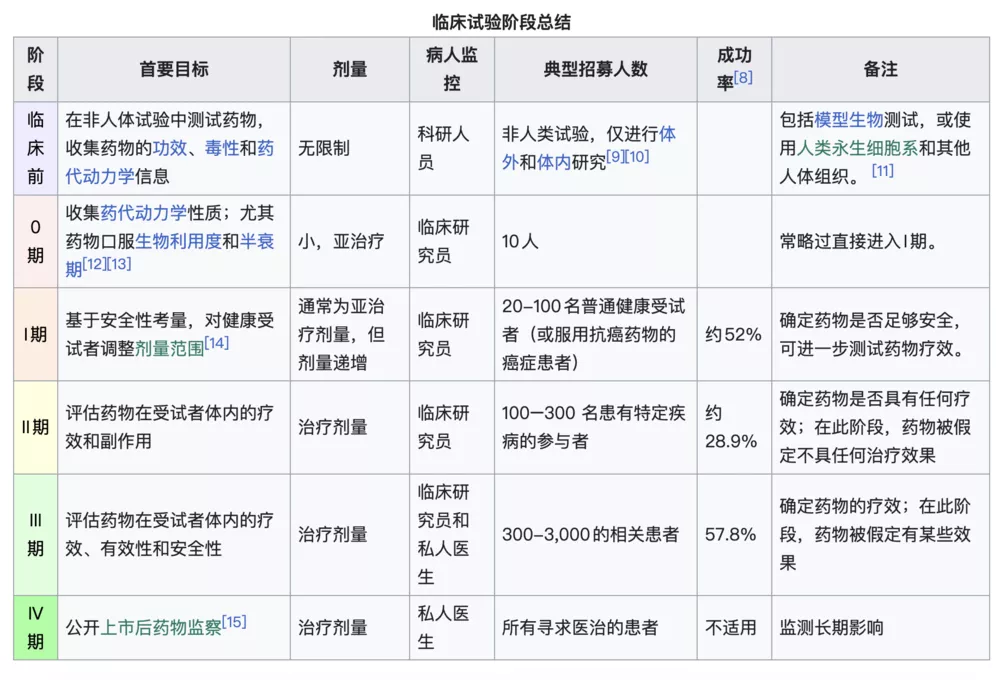The height and width of the screenshot is (680, 1000).
Task: Click footnote [13] in the 0期 row
Action: click(x=119, y=264)
